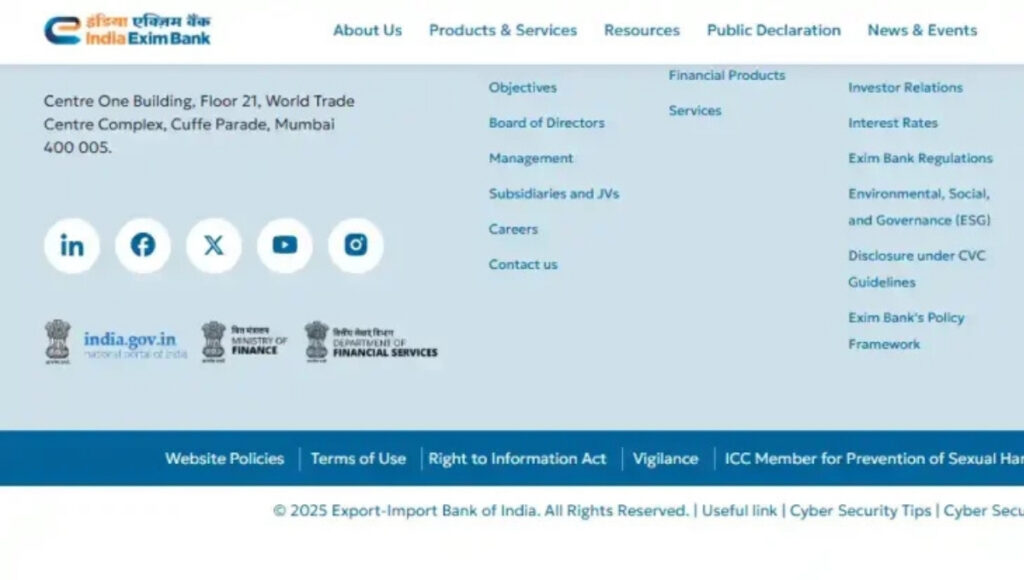The height and width of the screenshot is (580, 1024).
Task: Go to the YouTube channel icon
Action: (285, 246)
